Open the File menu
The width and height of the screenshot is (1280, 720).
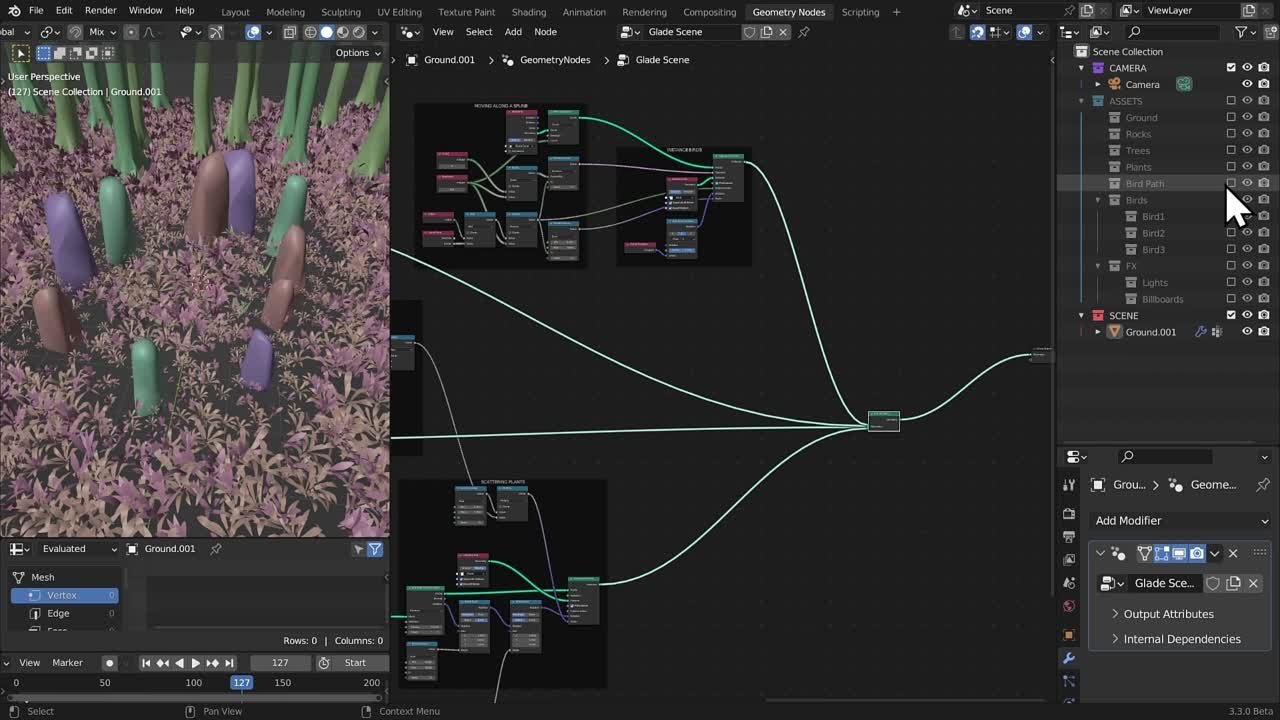pos(36,10)
